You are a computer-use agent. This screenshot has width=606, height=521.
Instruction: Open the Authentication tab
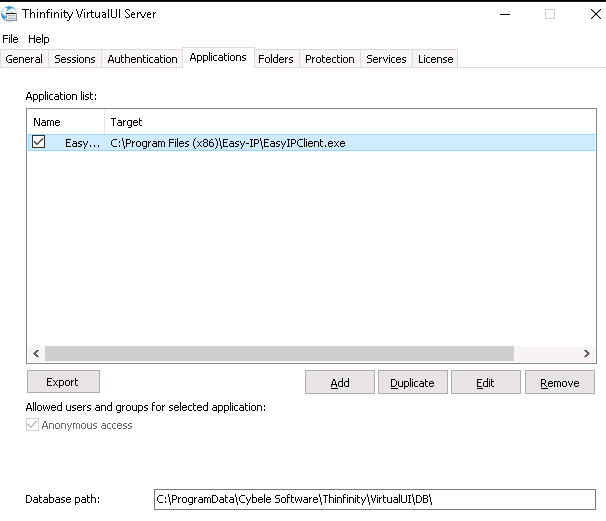142,59
